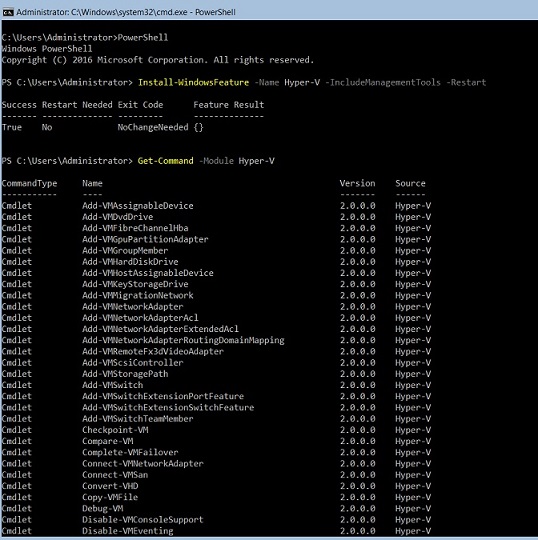This screenshot has height=540, width=538.
Task: Click the '-Restart' parameter text
Action: click(x=466, y=83)
